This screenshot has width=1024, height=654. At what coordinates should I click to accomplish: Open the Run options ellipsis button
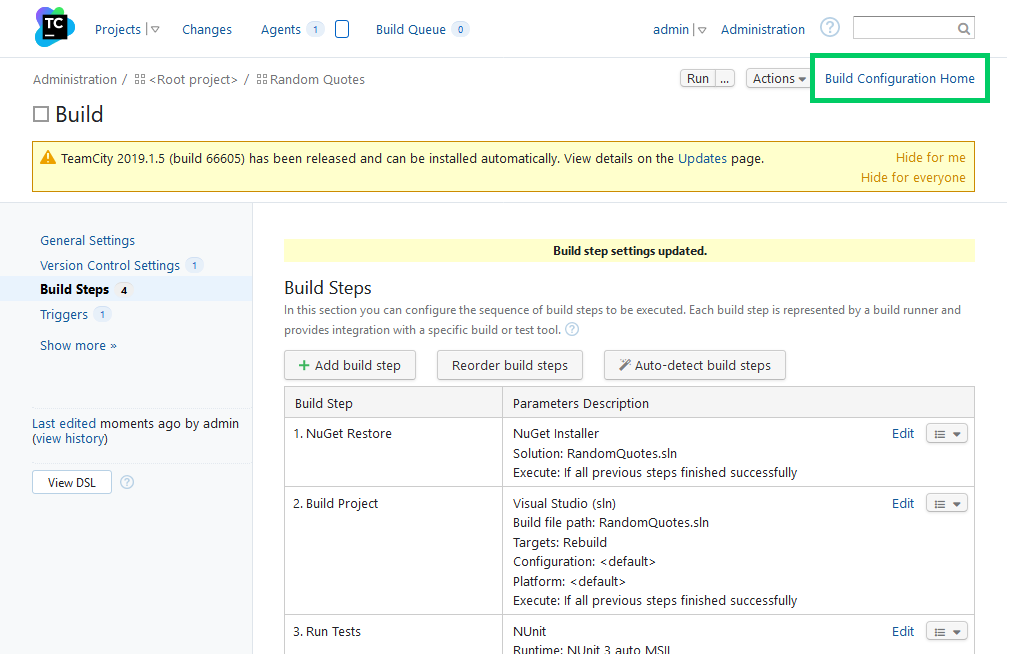click(x=725, y=78)
